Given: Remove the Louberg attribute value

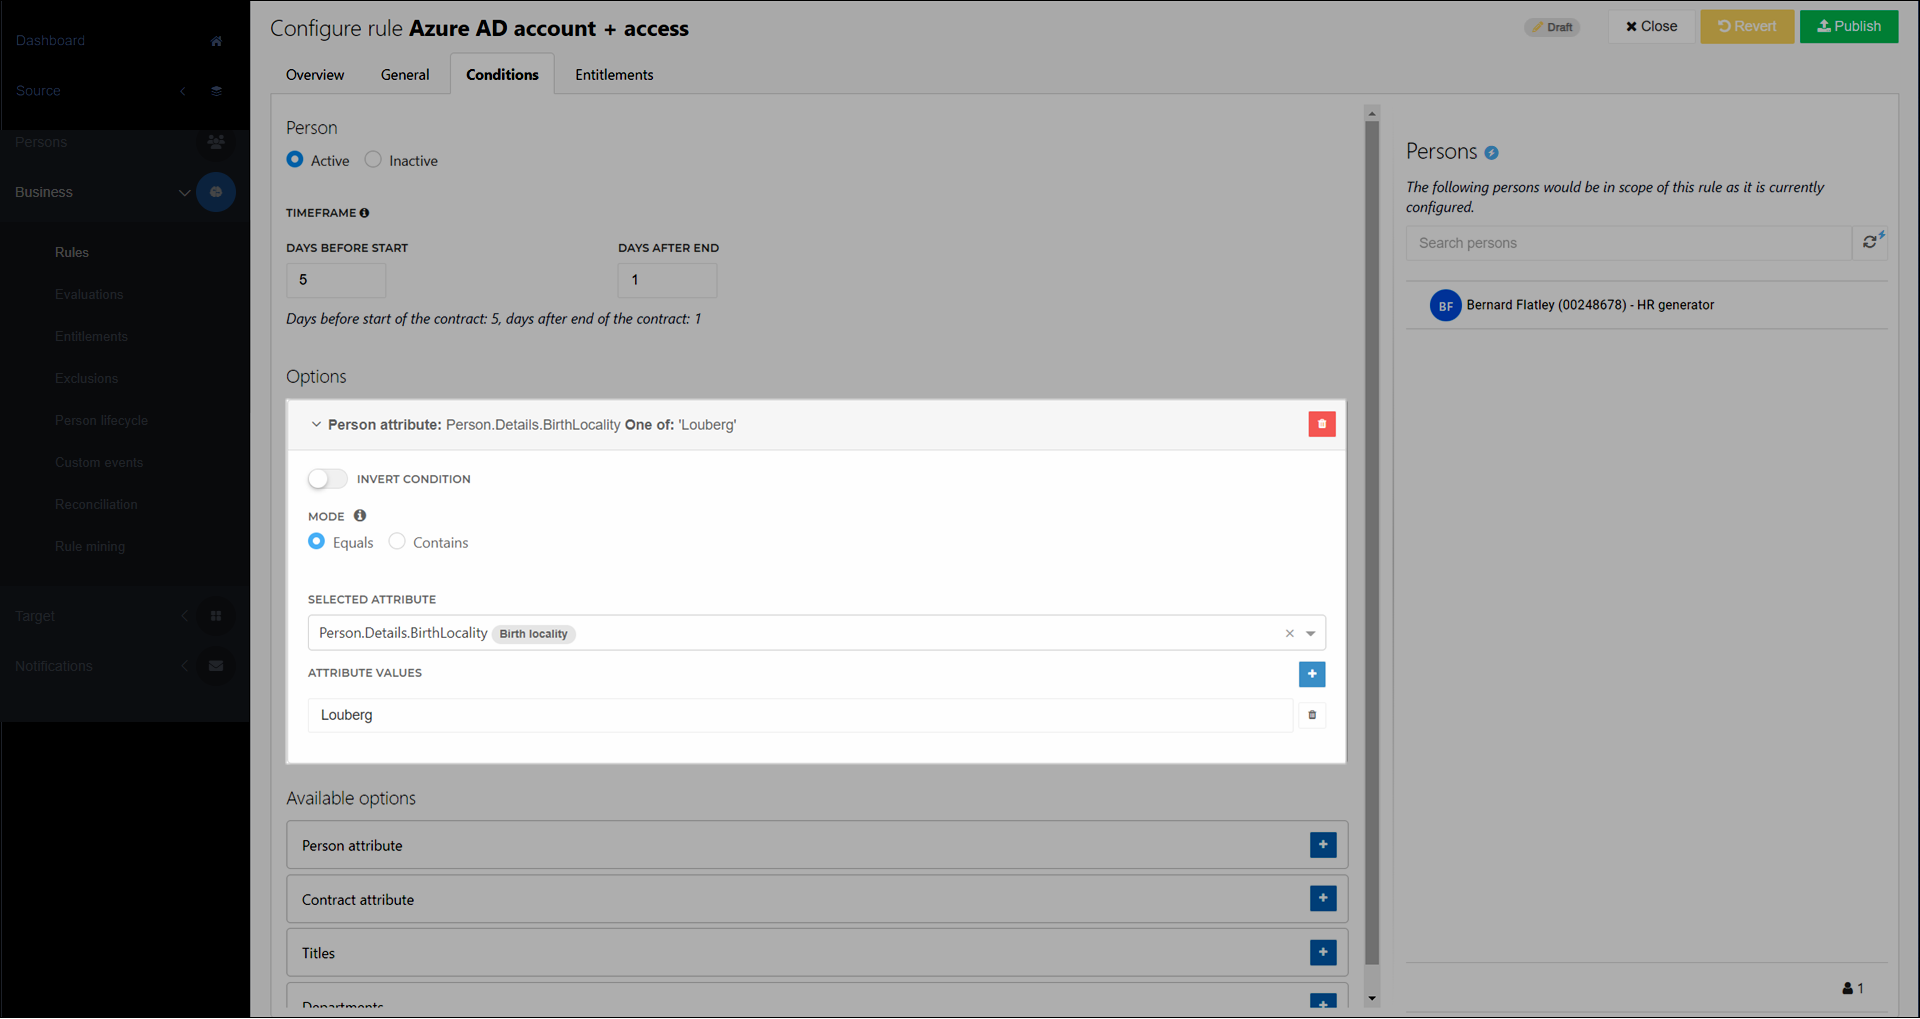Looking at the screenshot, I should pyautogui.click(x=1312, y=715).
